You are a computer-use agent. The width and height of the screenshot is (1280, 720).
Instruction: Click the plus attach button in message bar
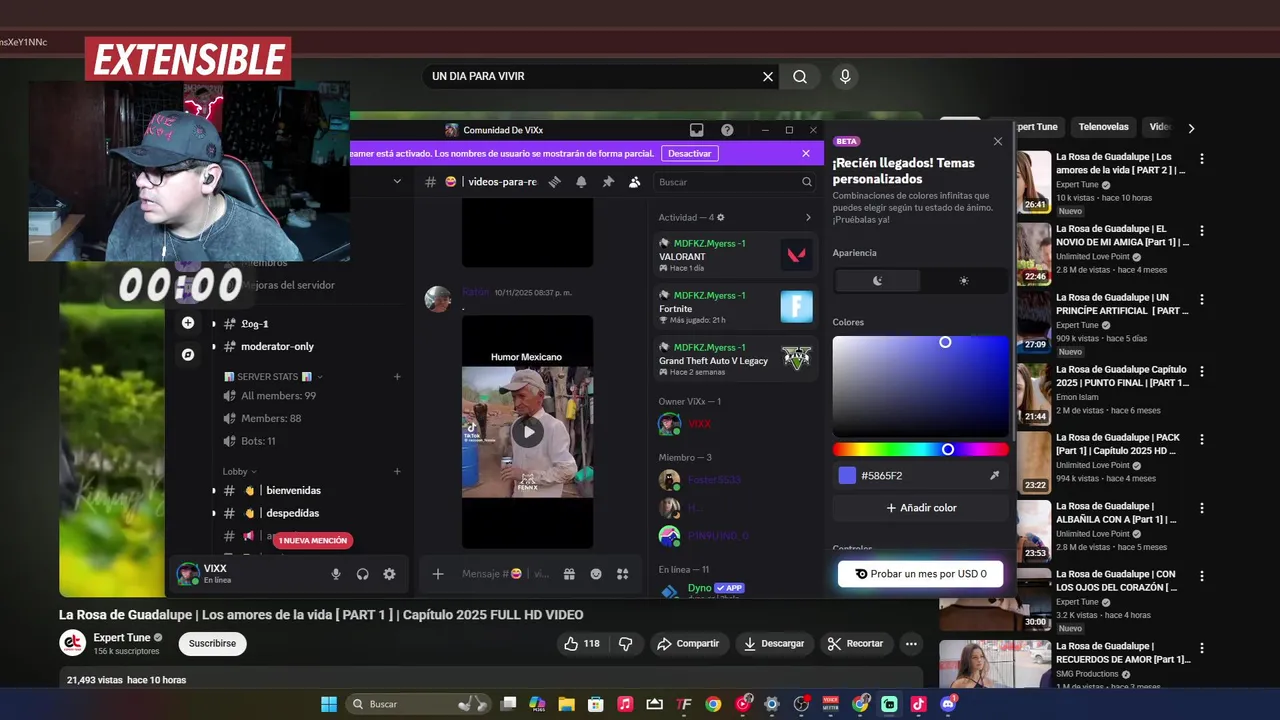(437, 574)
